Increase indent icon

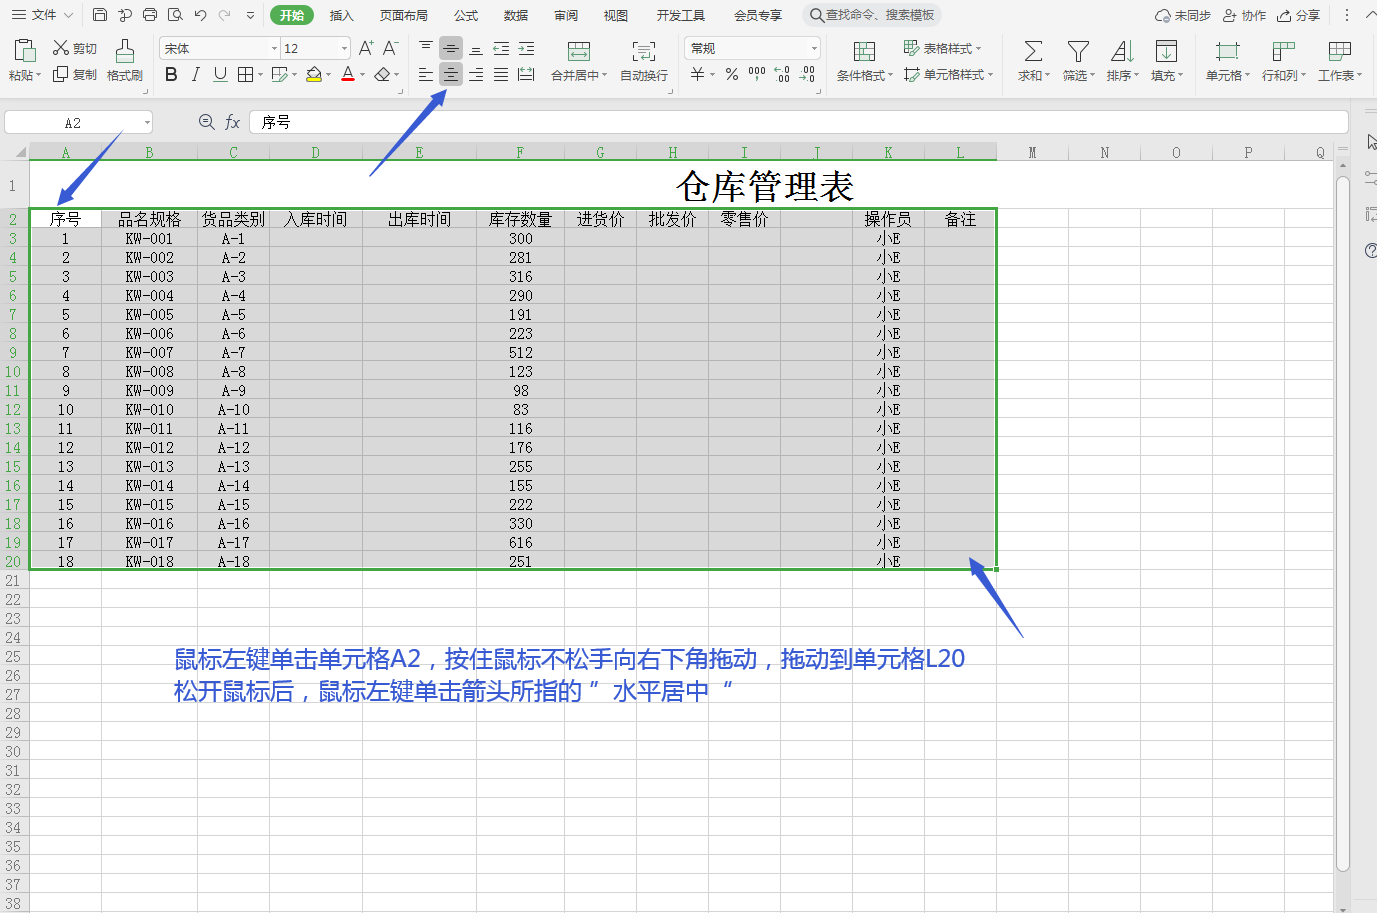tap(526, 48)
